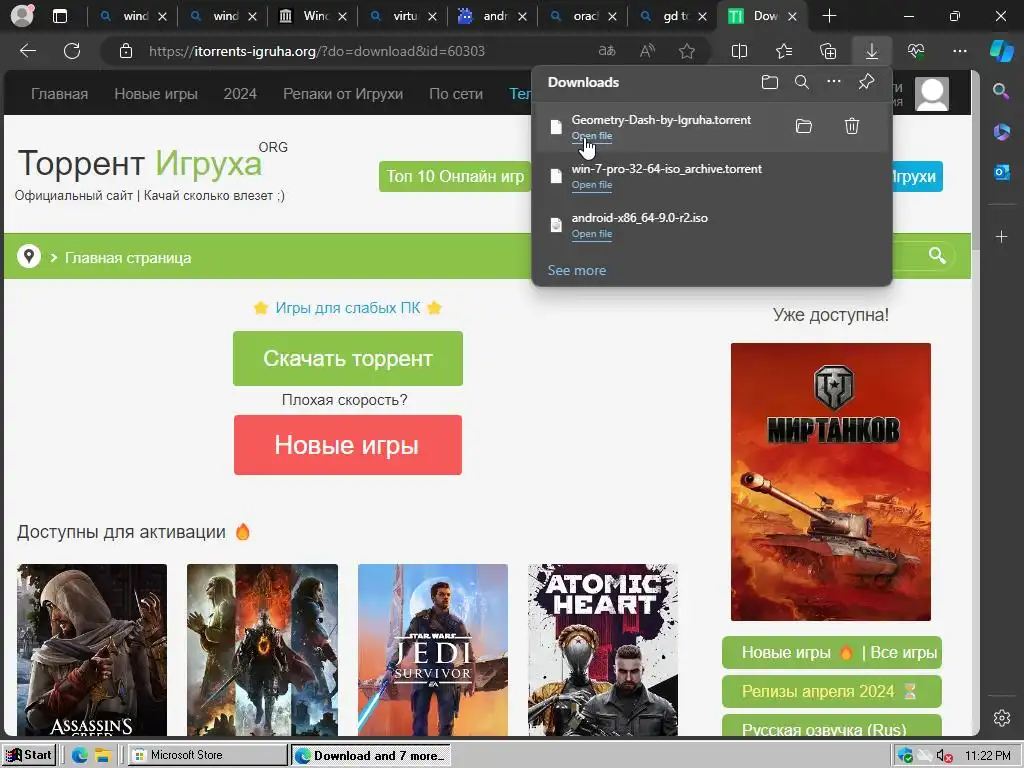The width and height of the screenshot is (1024, 768).
Task: Click the Windows Start button
Action: 29,755
